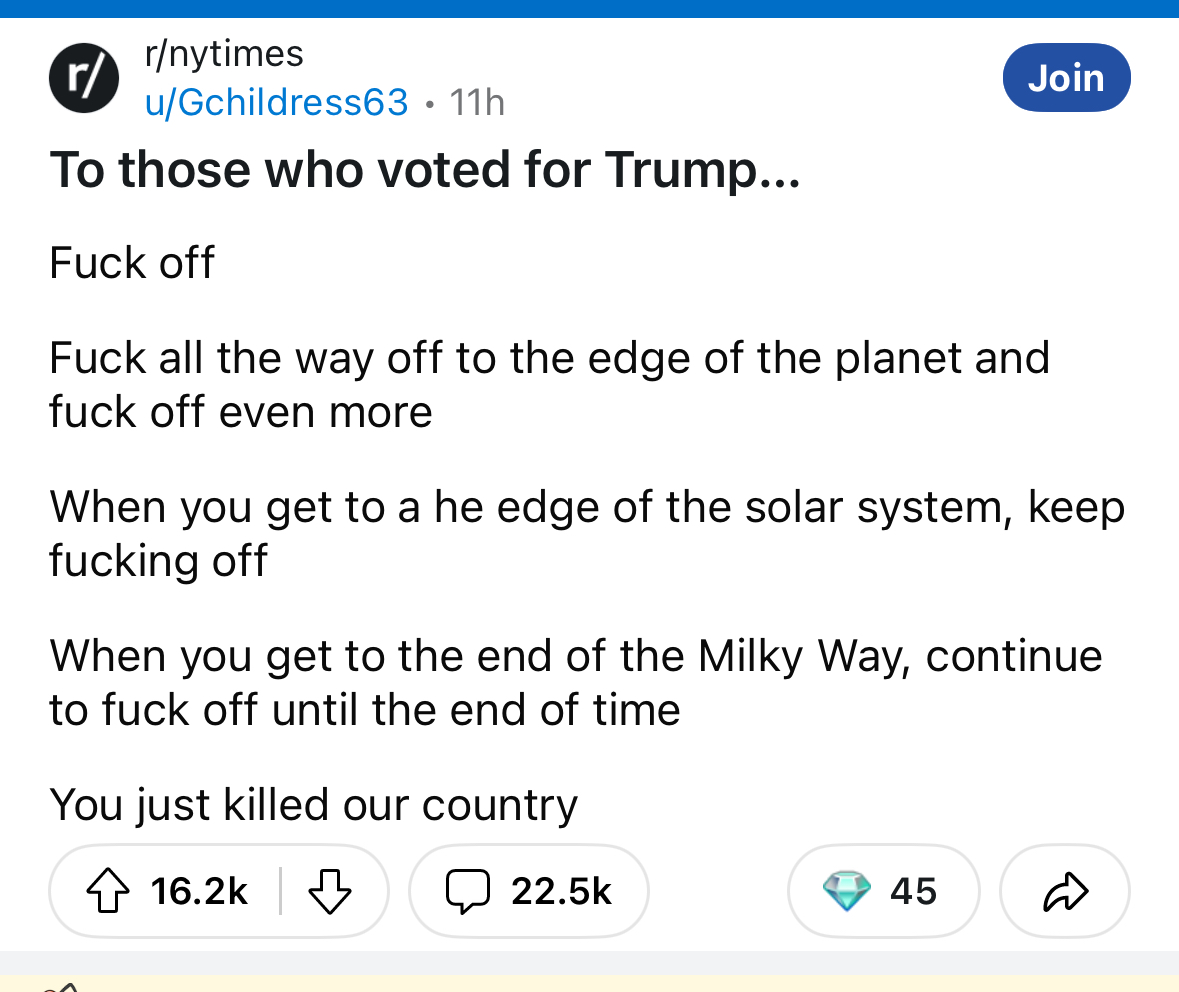Open user profile u/Gchildress63
The height and width of the screenshot is (992, 1179).
277,102
